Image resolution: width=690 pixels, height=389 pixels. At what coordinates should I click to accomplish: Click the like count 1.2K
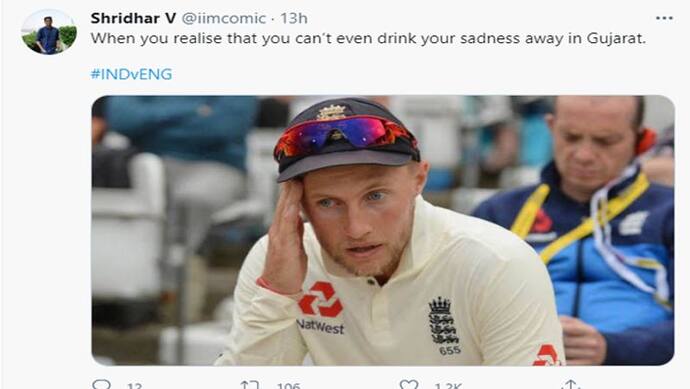click(x=448, y=385)
